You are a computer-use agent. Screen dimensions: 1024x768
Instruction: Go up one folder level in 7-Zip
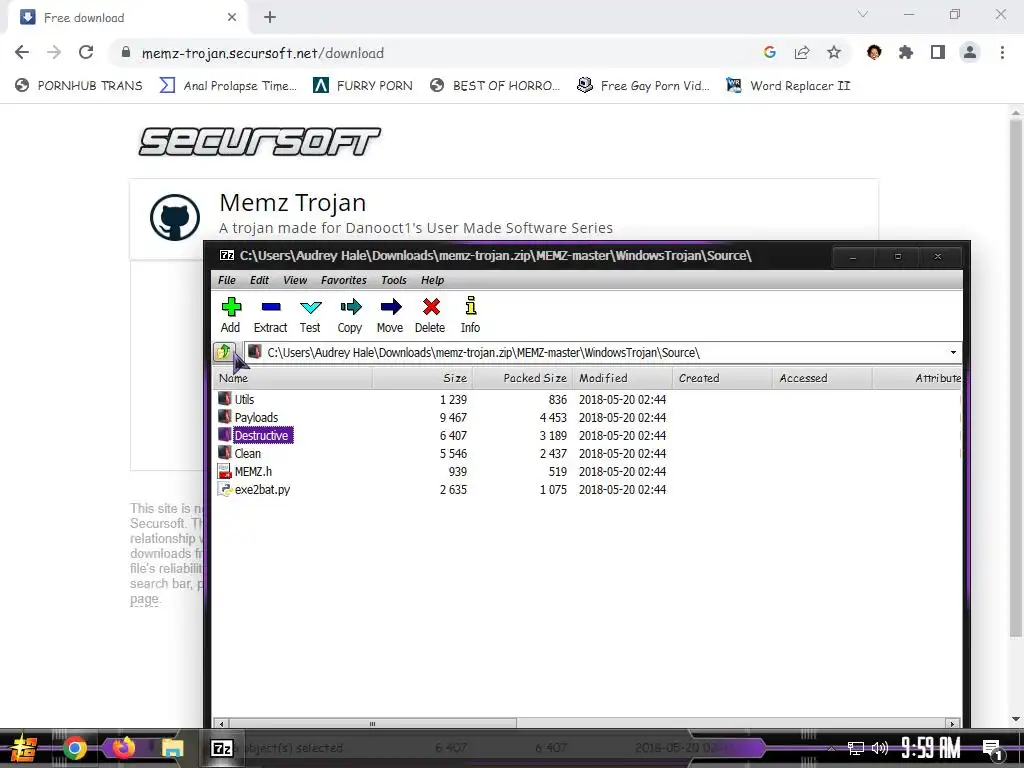pos(224,353)
